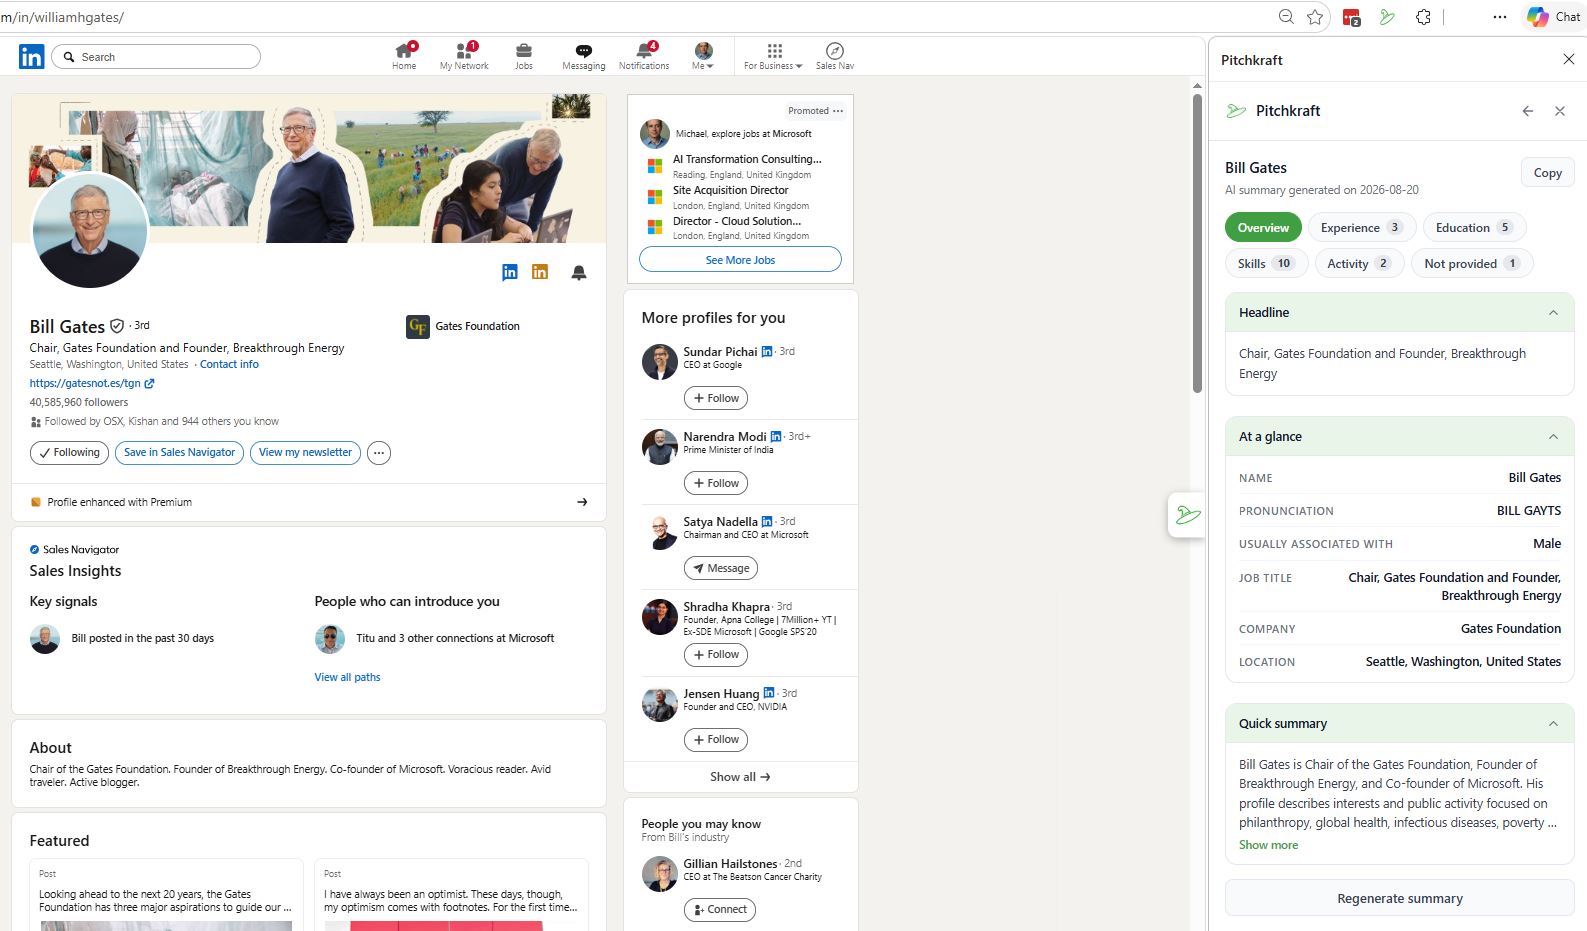Click 'Titu and 3 other connections at Microsoft'
The width and height of the screenshot is (1587, 931).
coord(455,638)
